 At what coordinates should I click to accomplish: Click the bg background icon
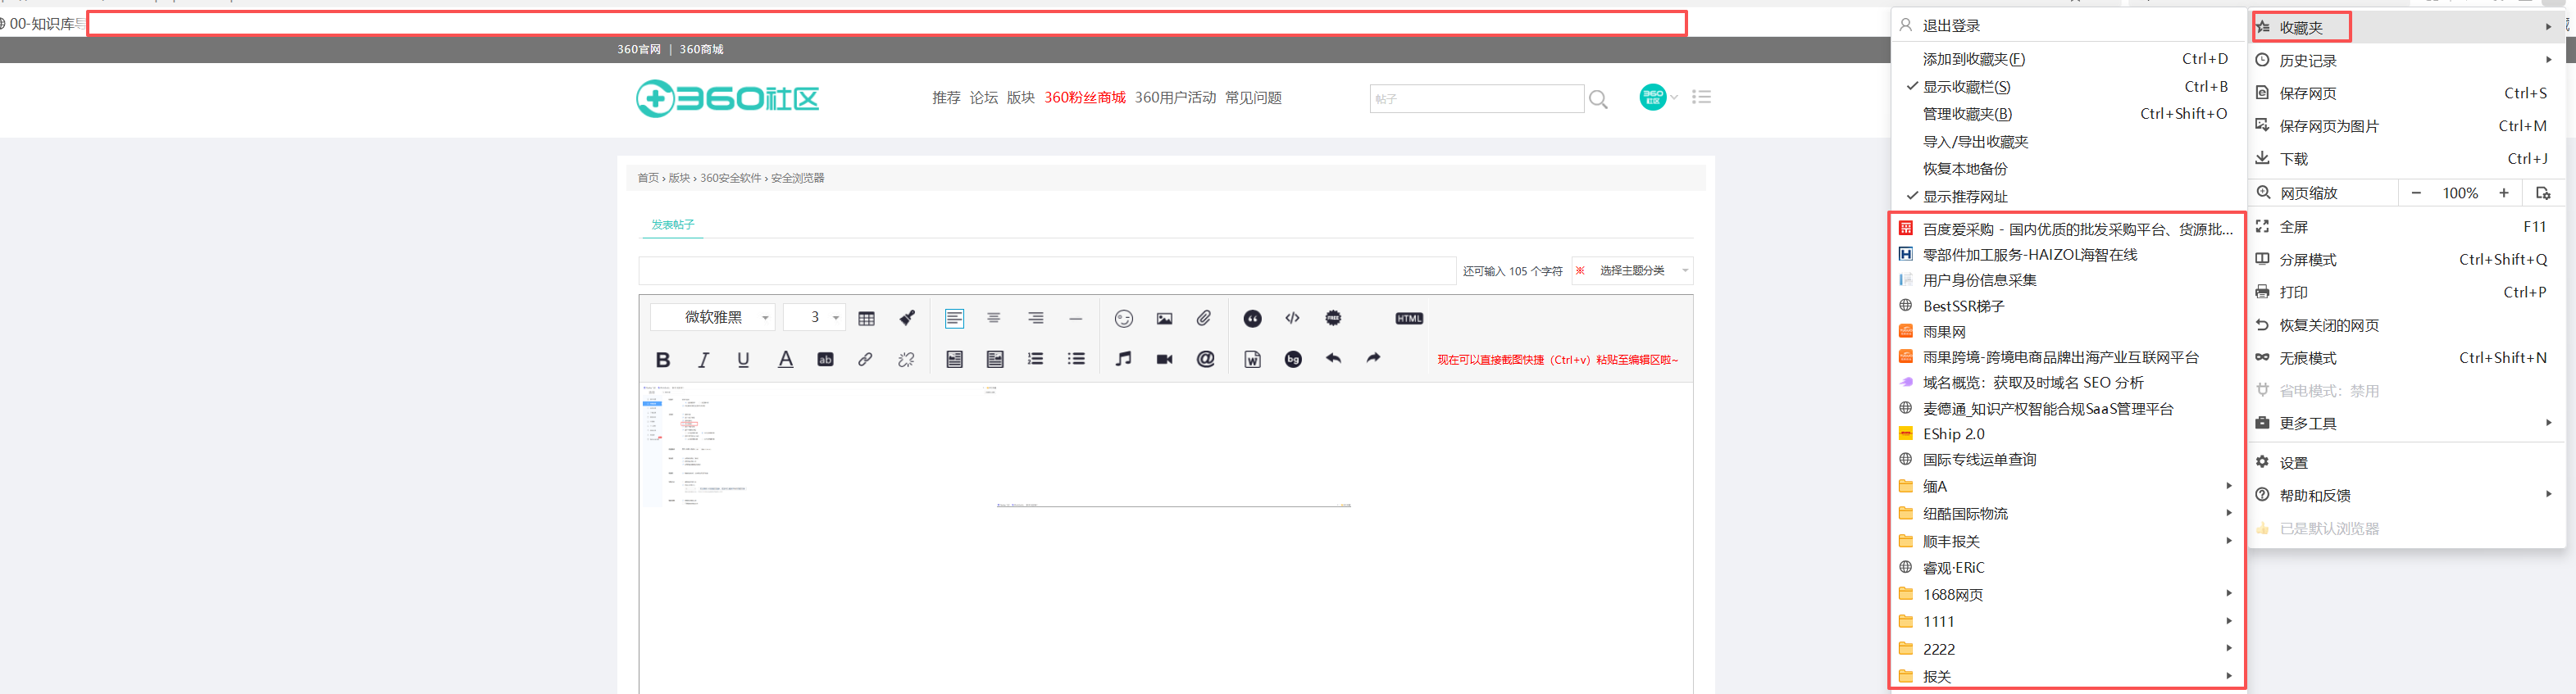tap(1293, 359)
